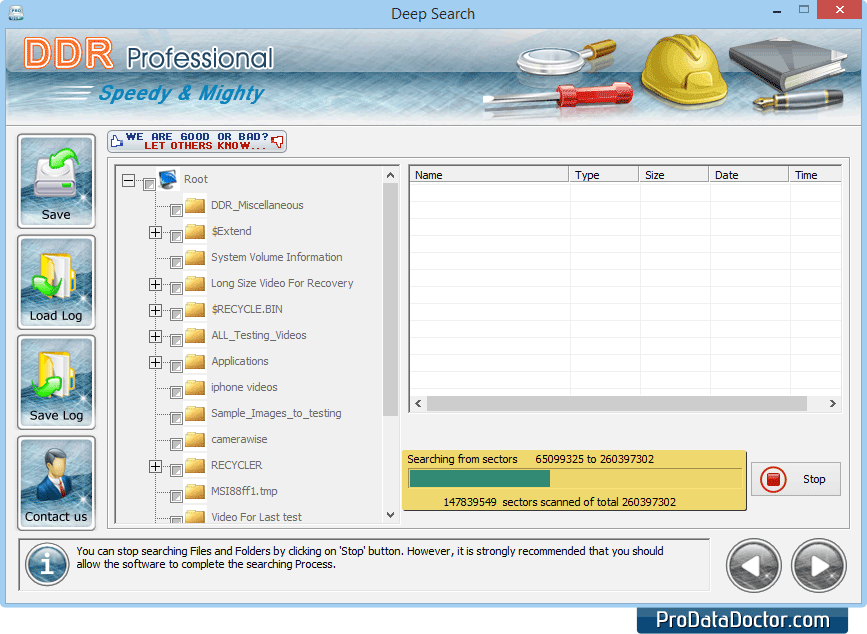
Task: Check Long Size Video For Recovery checkbox
Action: click(176, 288)
